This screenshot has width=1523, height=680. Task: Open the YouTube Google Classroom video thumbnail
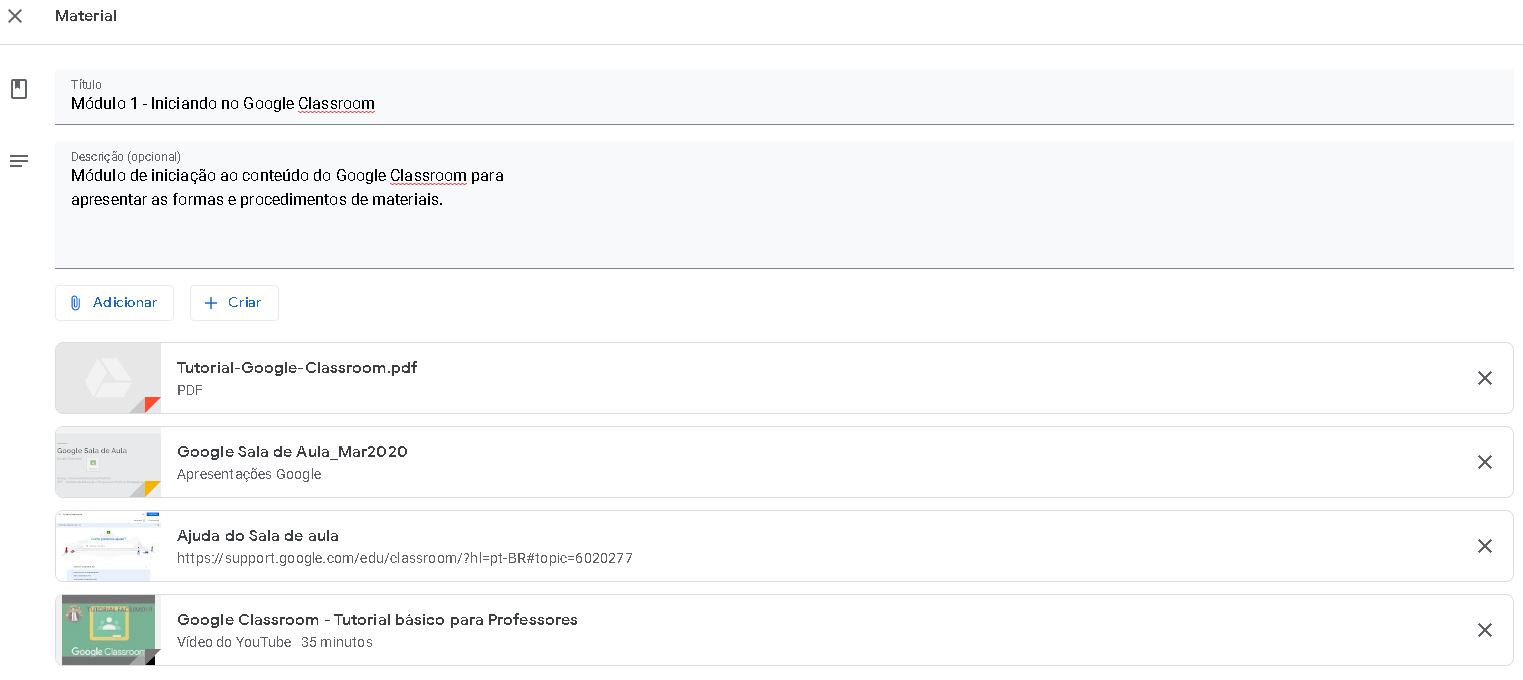coord(108,630)
